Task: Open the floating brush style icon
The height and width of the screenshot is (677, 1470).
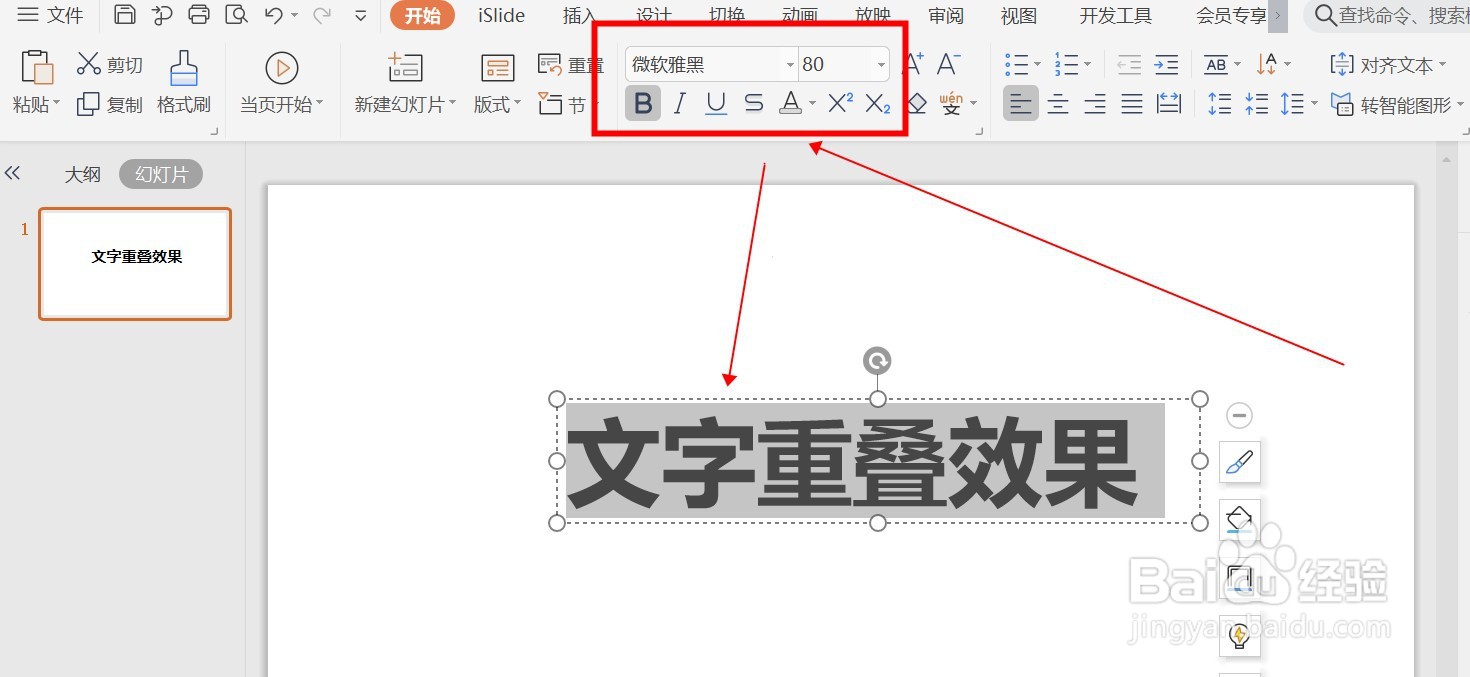Action: [1239, 461]
